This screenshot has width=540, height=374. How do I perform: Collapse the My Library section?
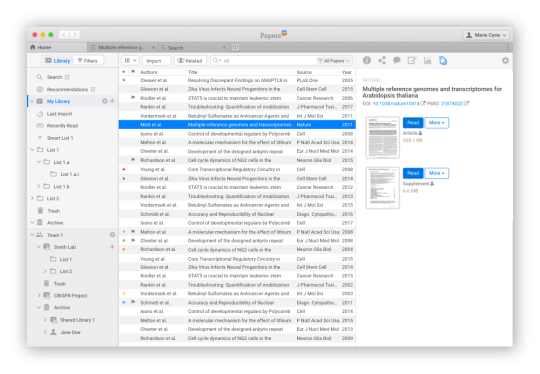32,101
